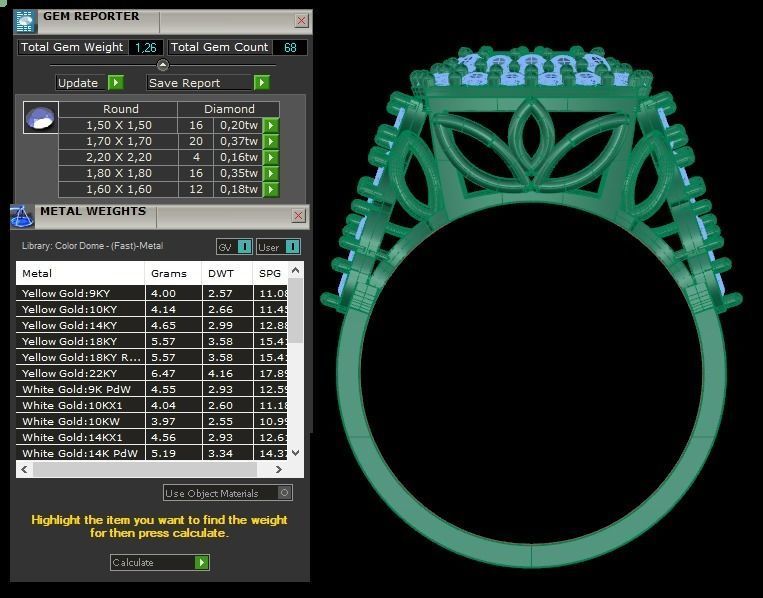This screenshot has width=763, height=598.
Task: Click the green arrow beside Calculate
Action: pyautogui.click(x=201, y=562)
